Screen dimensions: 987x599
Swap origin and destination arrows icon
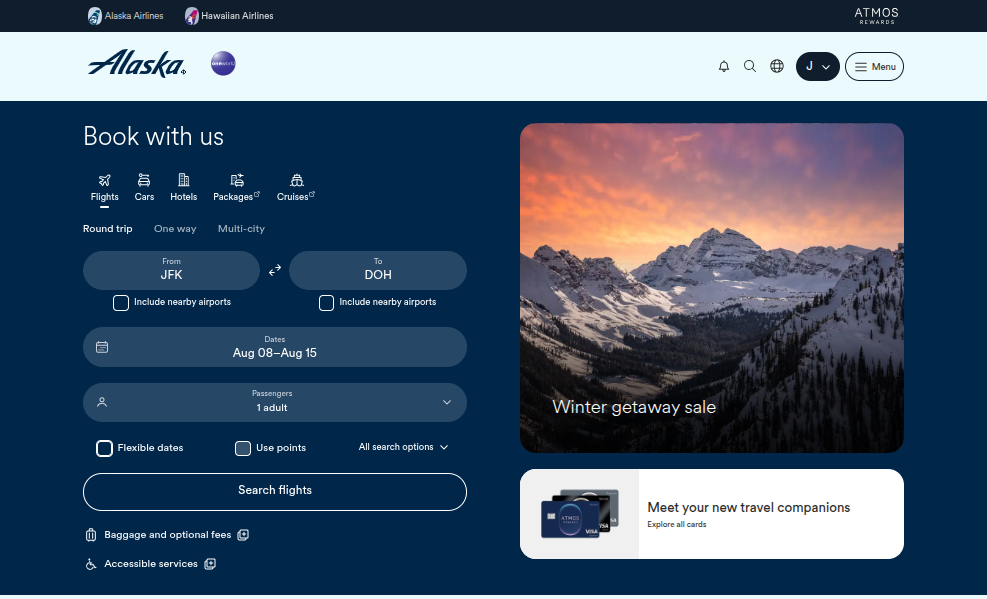click(x=274, y=271)
